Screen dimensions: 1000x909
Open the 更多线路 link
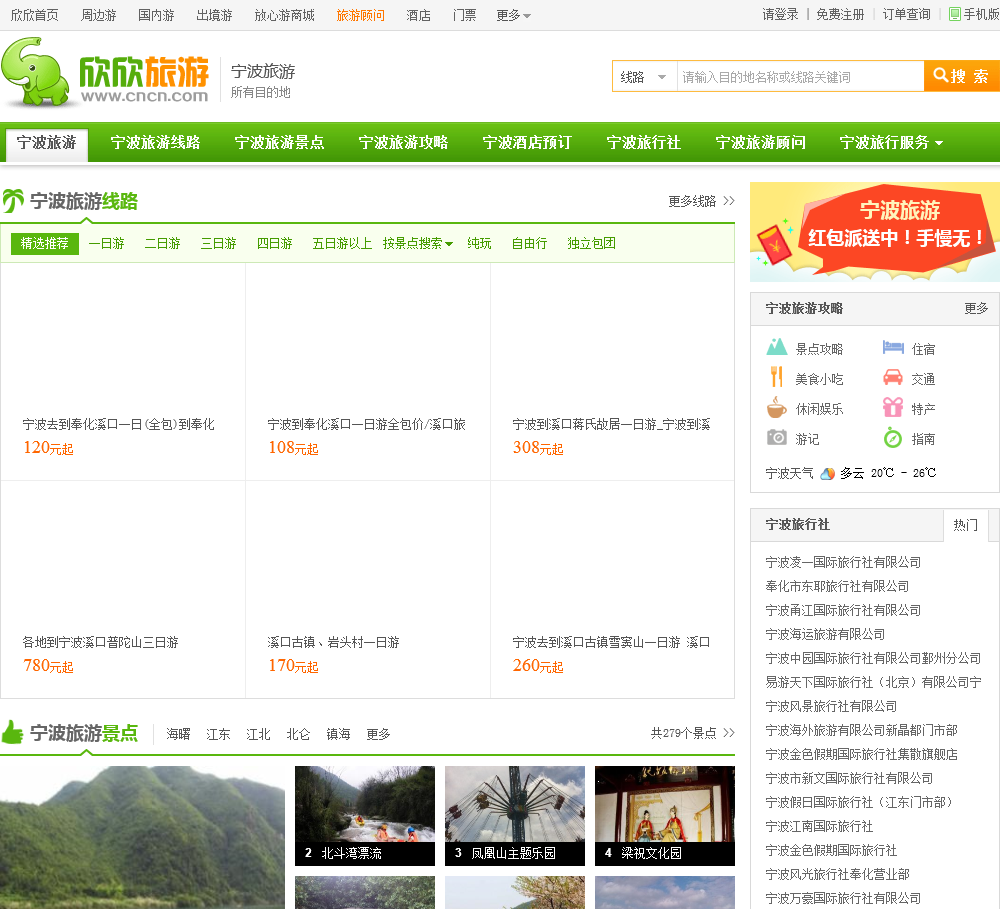[x=701, y=201]
